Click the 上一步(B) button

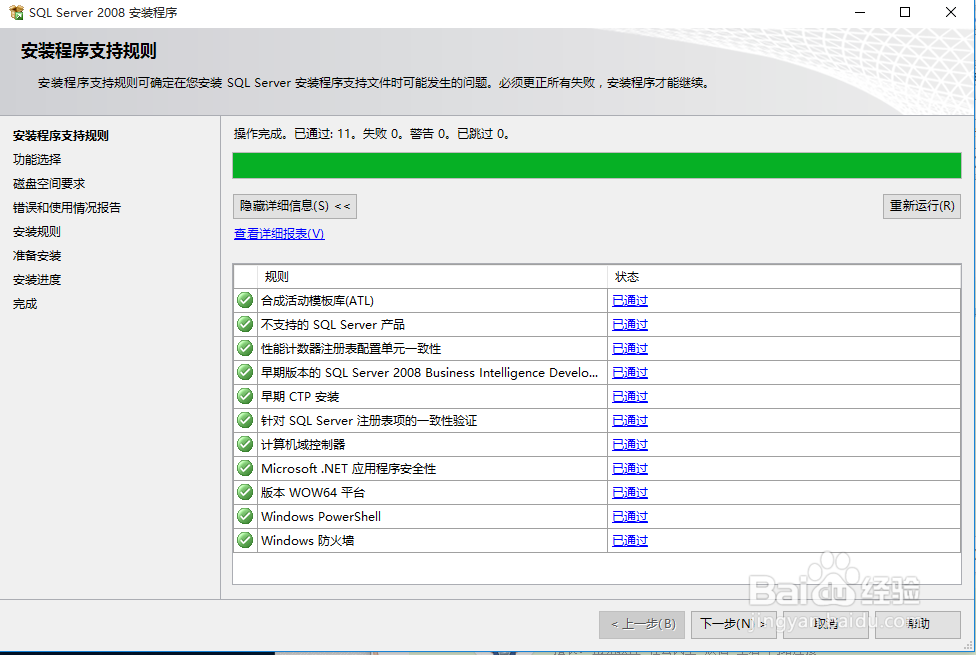pyautogui.click(x=642, y=624)
